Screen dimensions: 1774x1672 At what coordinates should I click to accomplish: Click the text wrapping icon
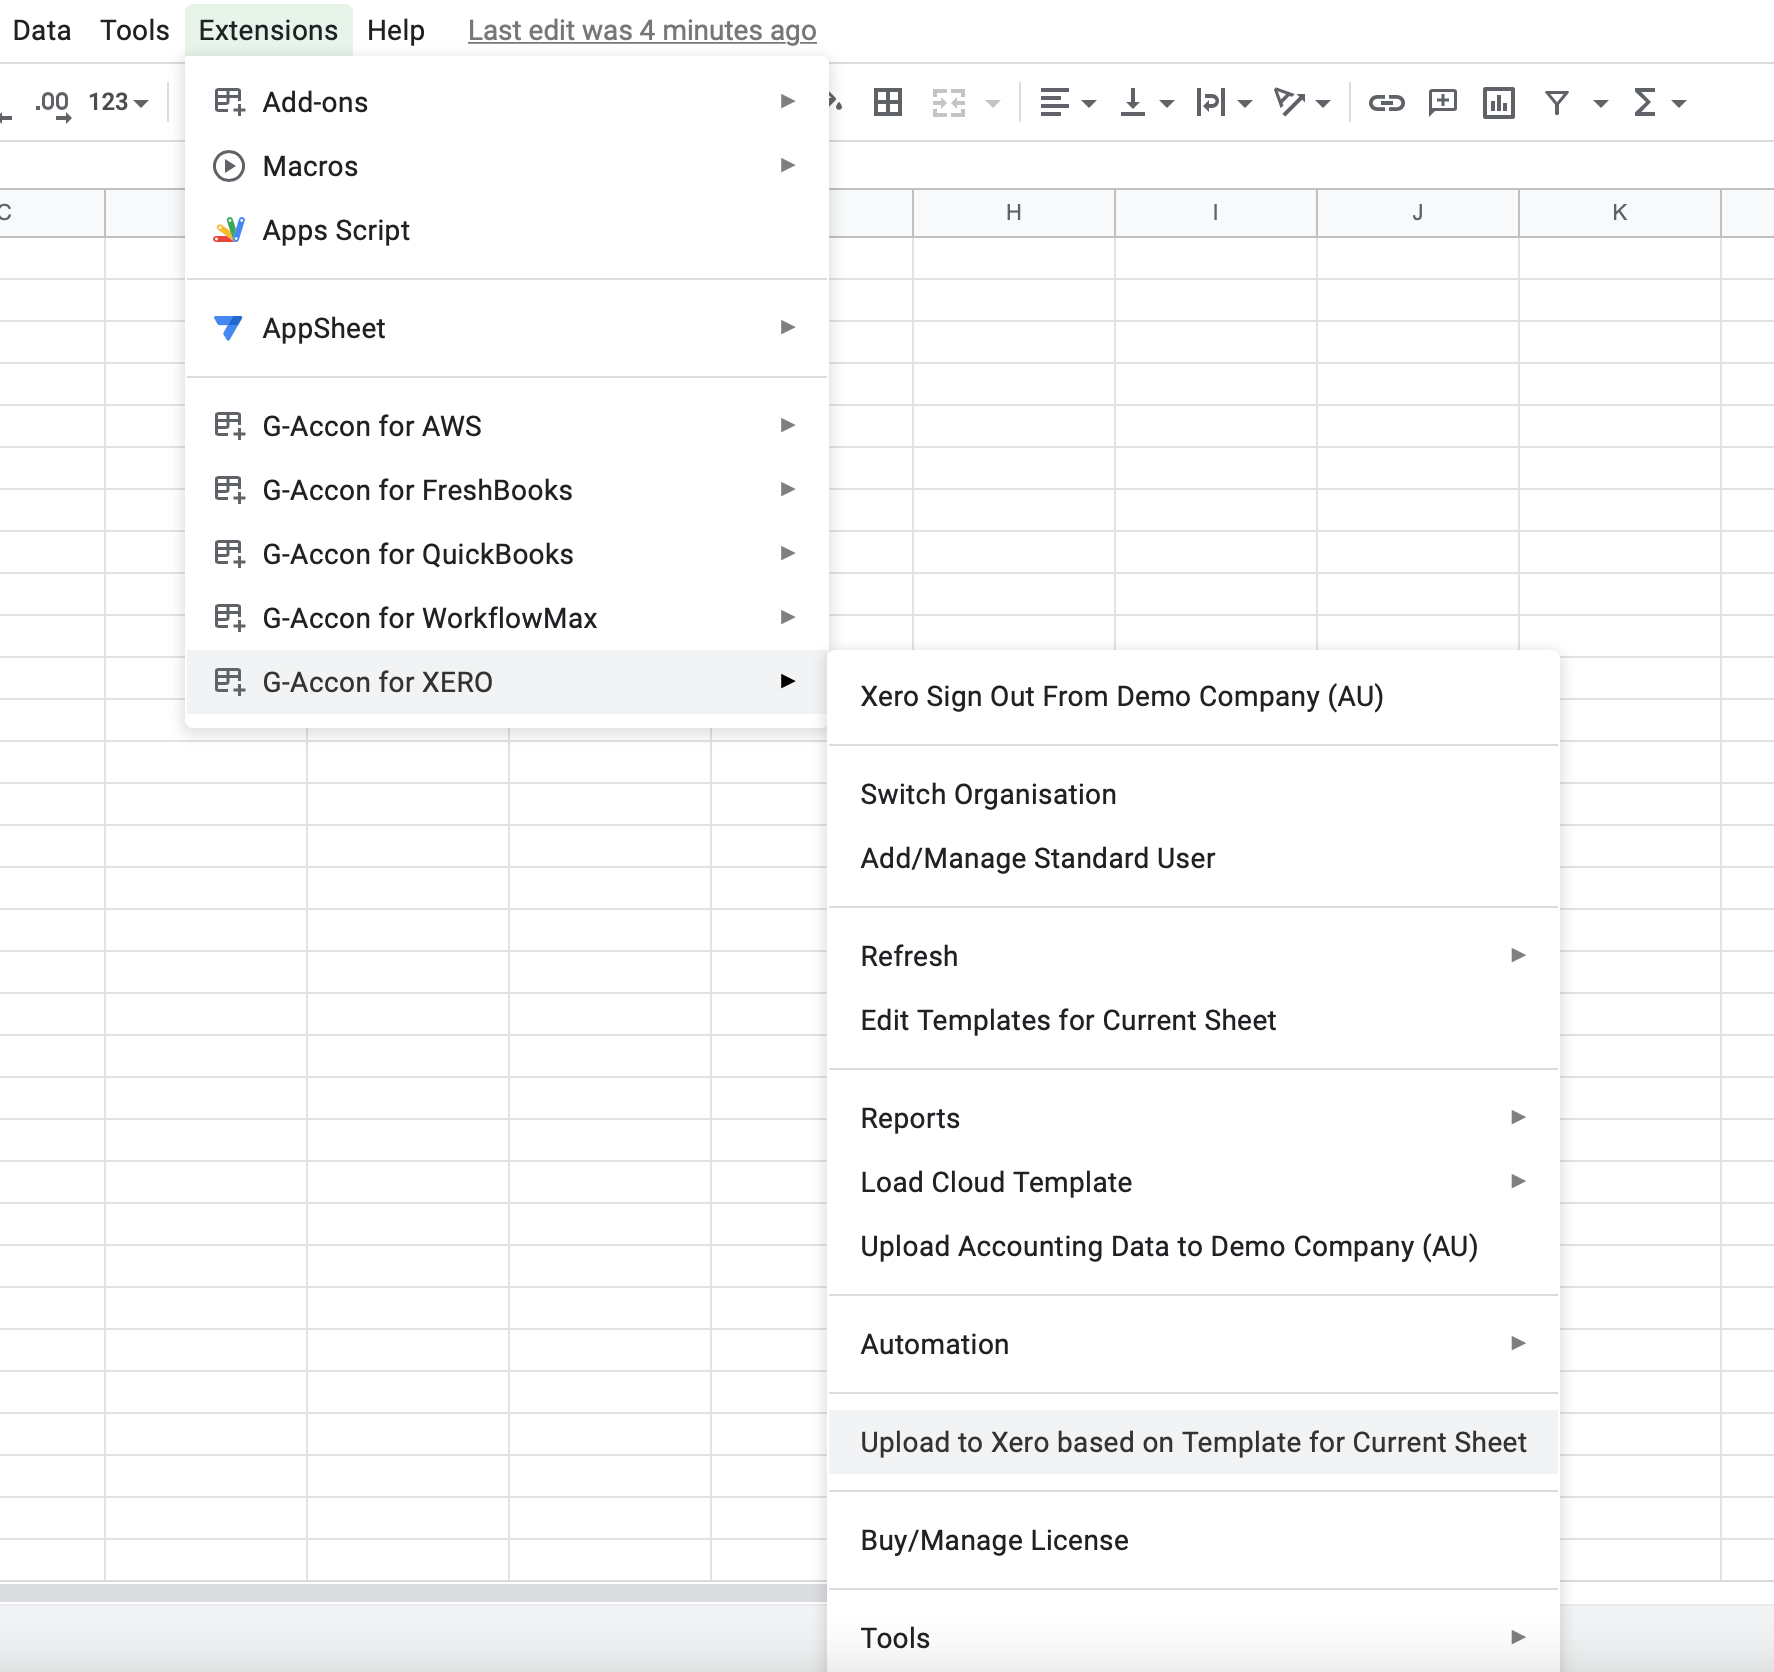pyautogui.click(x=1210, y=102)
